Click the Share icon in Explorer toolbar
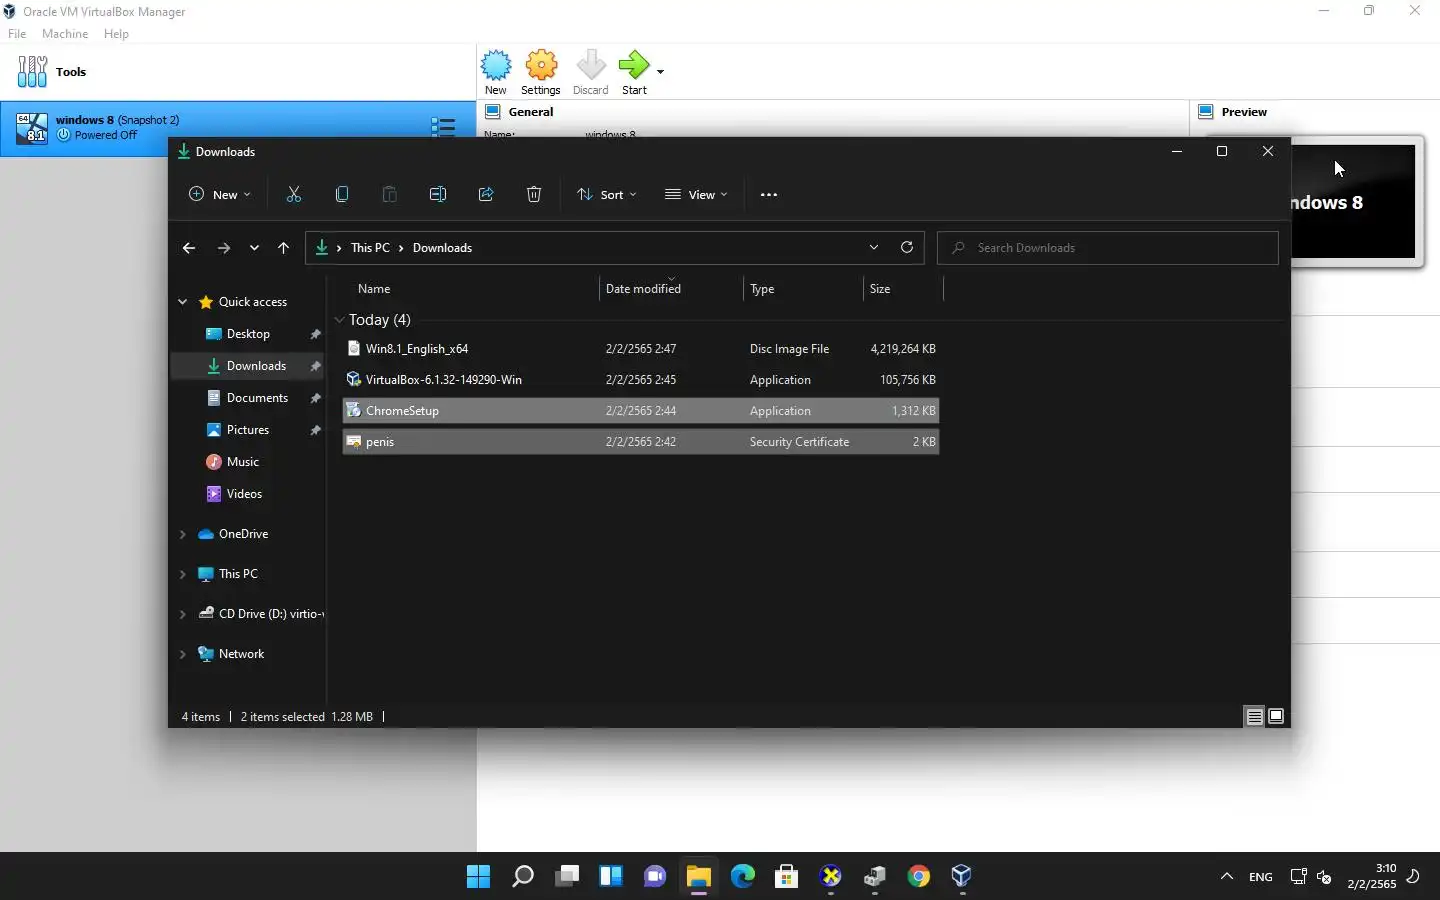This screenshot has width=1440, height=900. [486, 195]
